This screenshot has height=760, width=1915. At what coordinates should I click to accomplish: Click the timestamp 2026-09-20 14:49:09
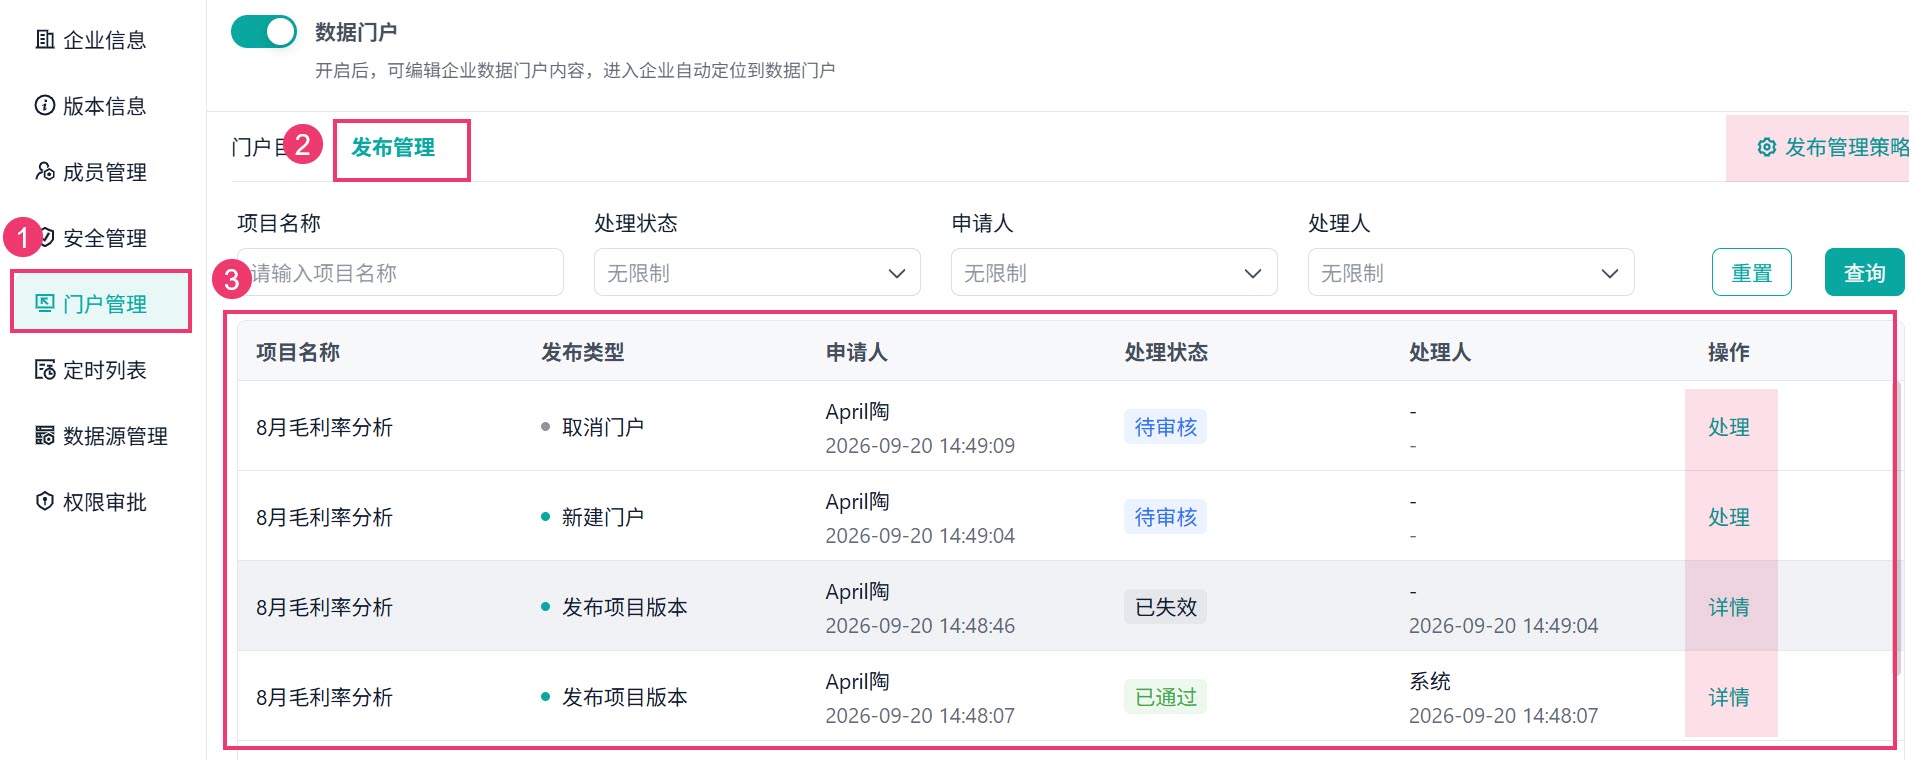click(920, 446)
